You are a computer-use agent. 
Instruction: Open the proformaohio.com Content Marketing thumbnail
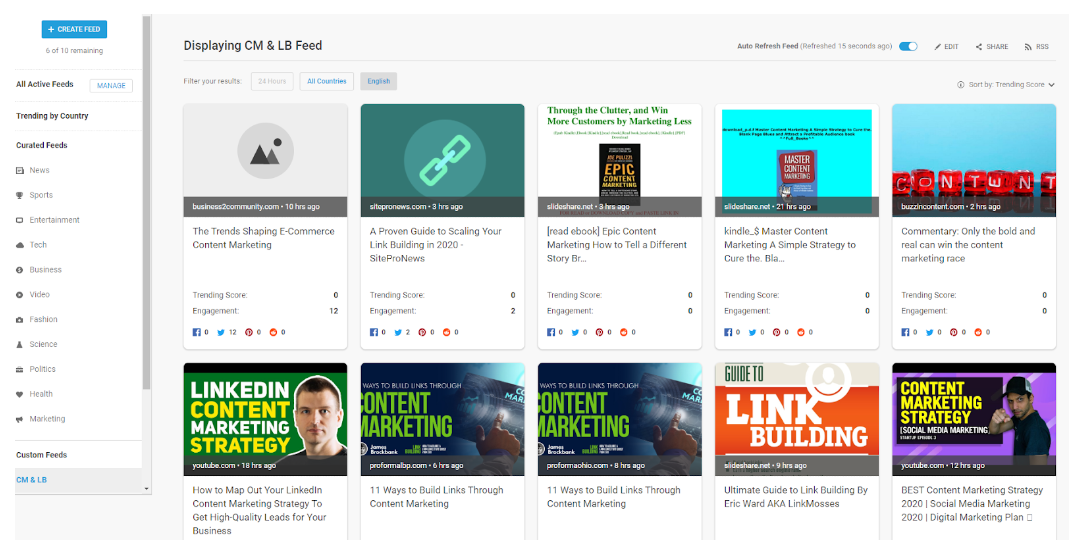[620, 419]
